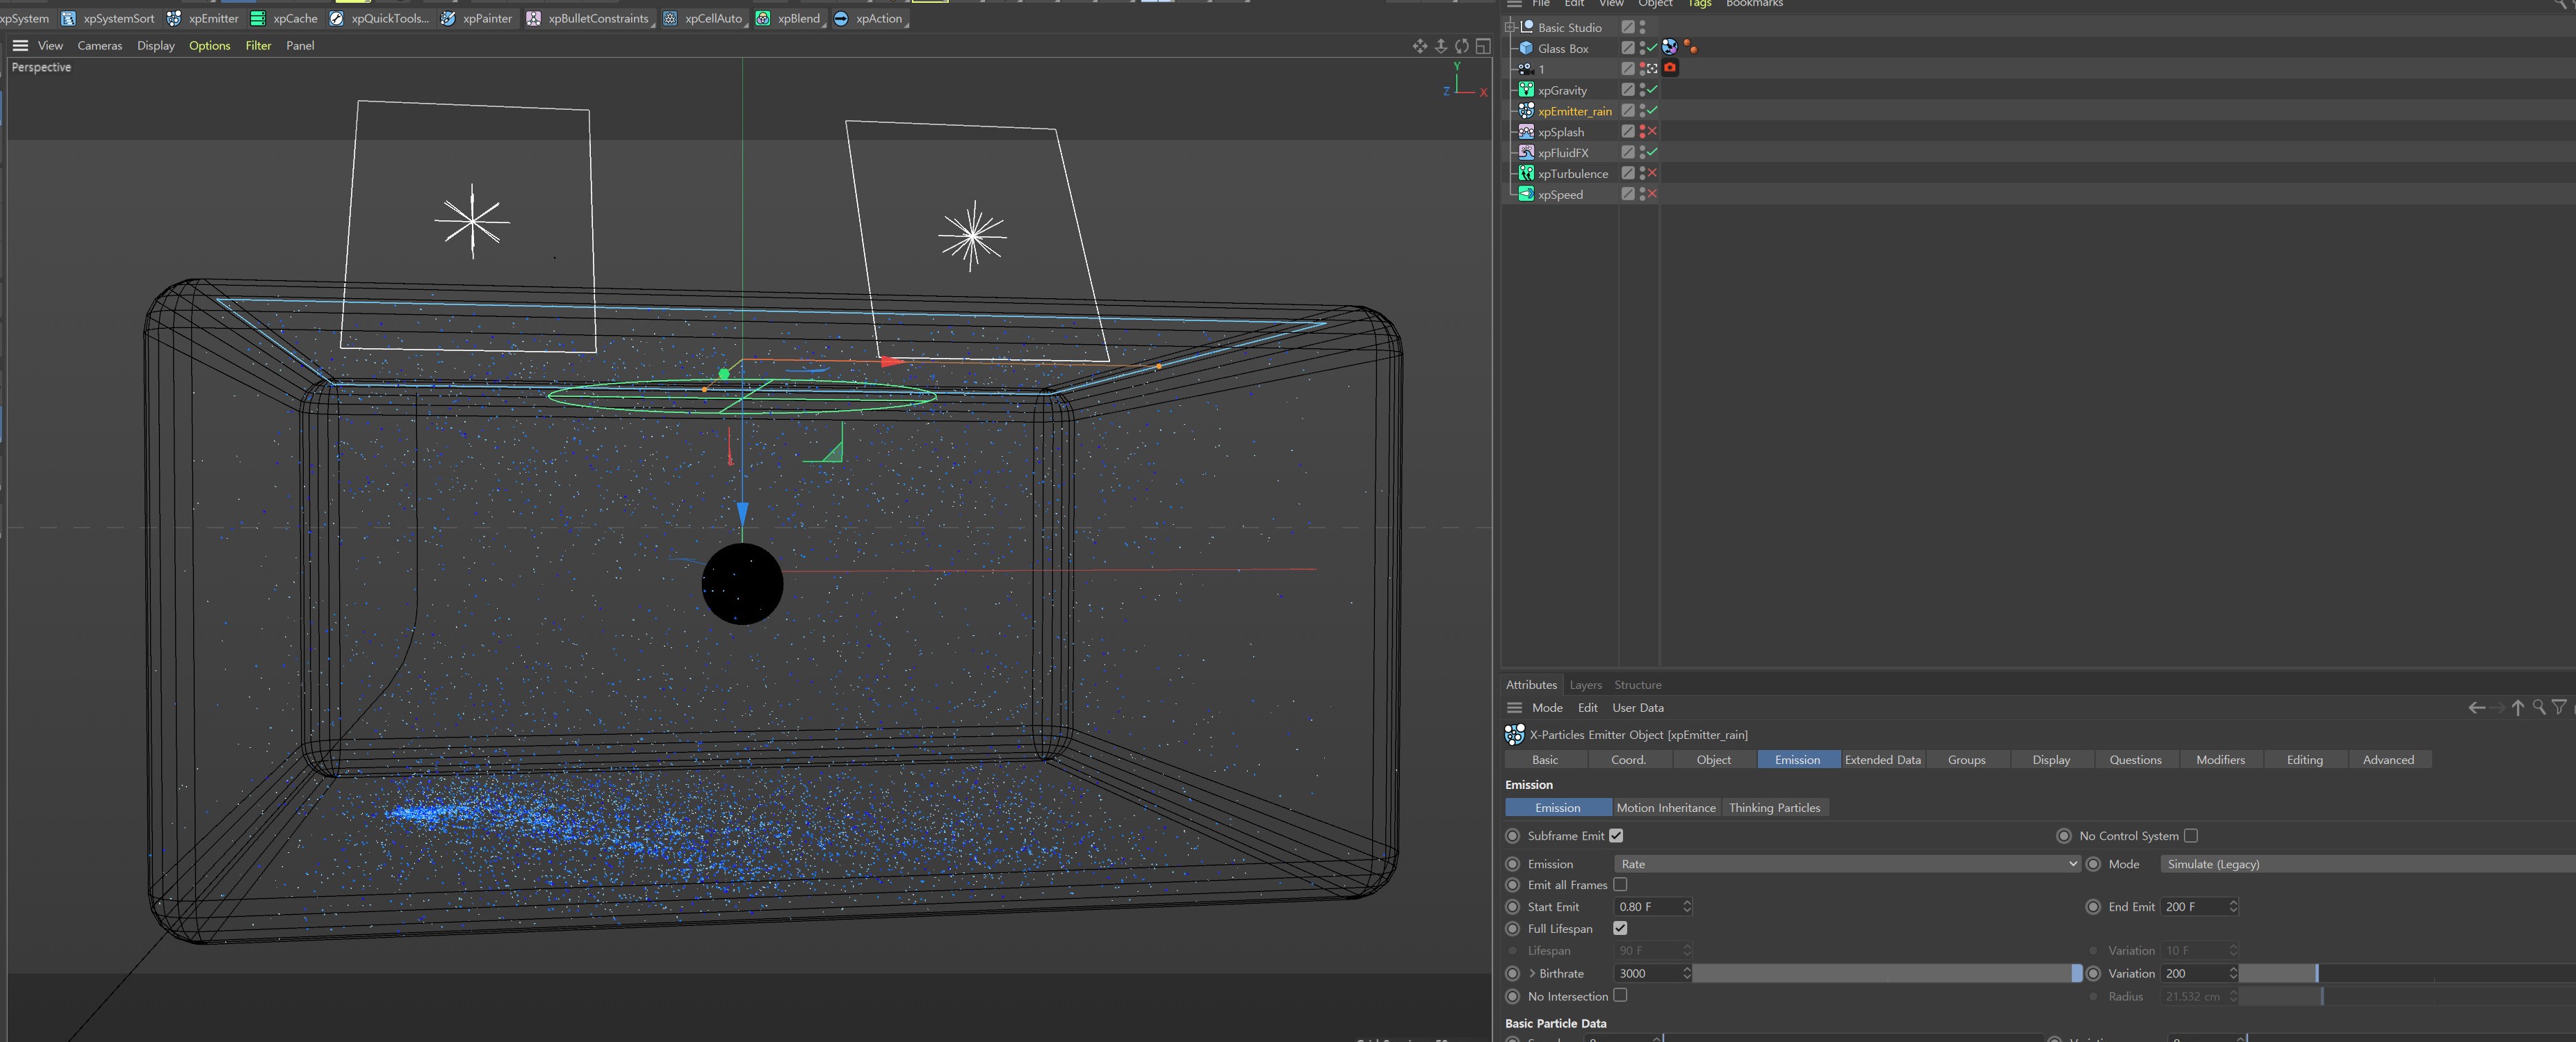
Task: Switch to the Modifiers tab
Action: pos(2220,760)
